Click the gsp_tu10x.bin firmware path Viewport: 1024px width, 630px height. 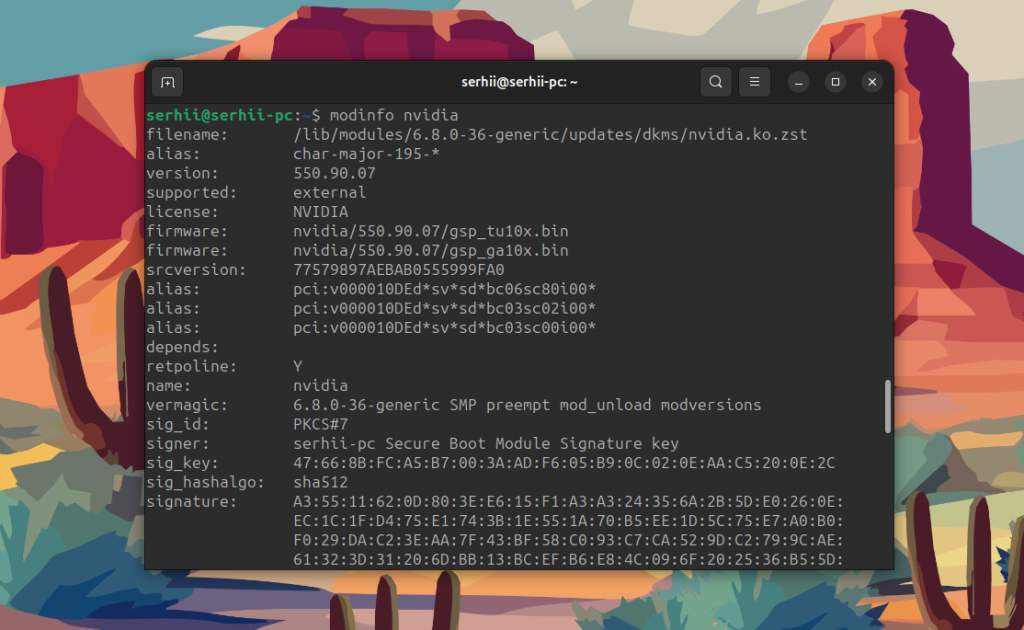[430, 231]
